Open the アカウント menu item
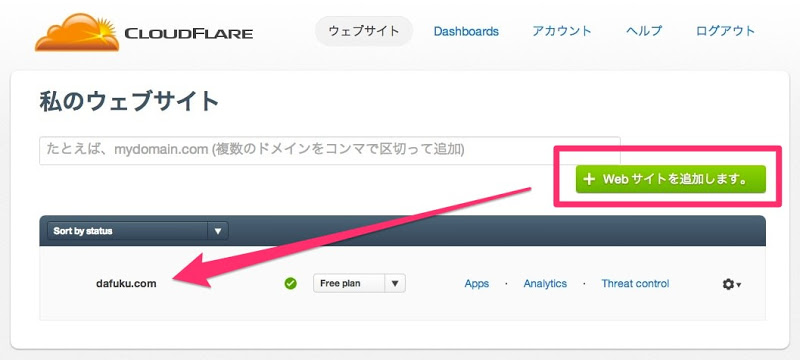The width and height of the screenshot is (800, 360). 562,31
